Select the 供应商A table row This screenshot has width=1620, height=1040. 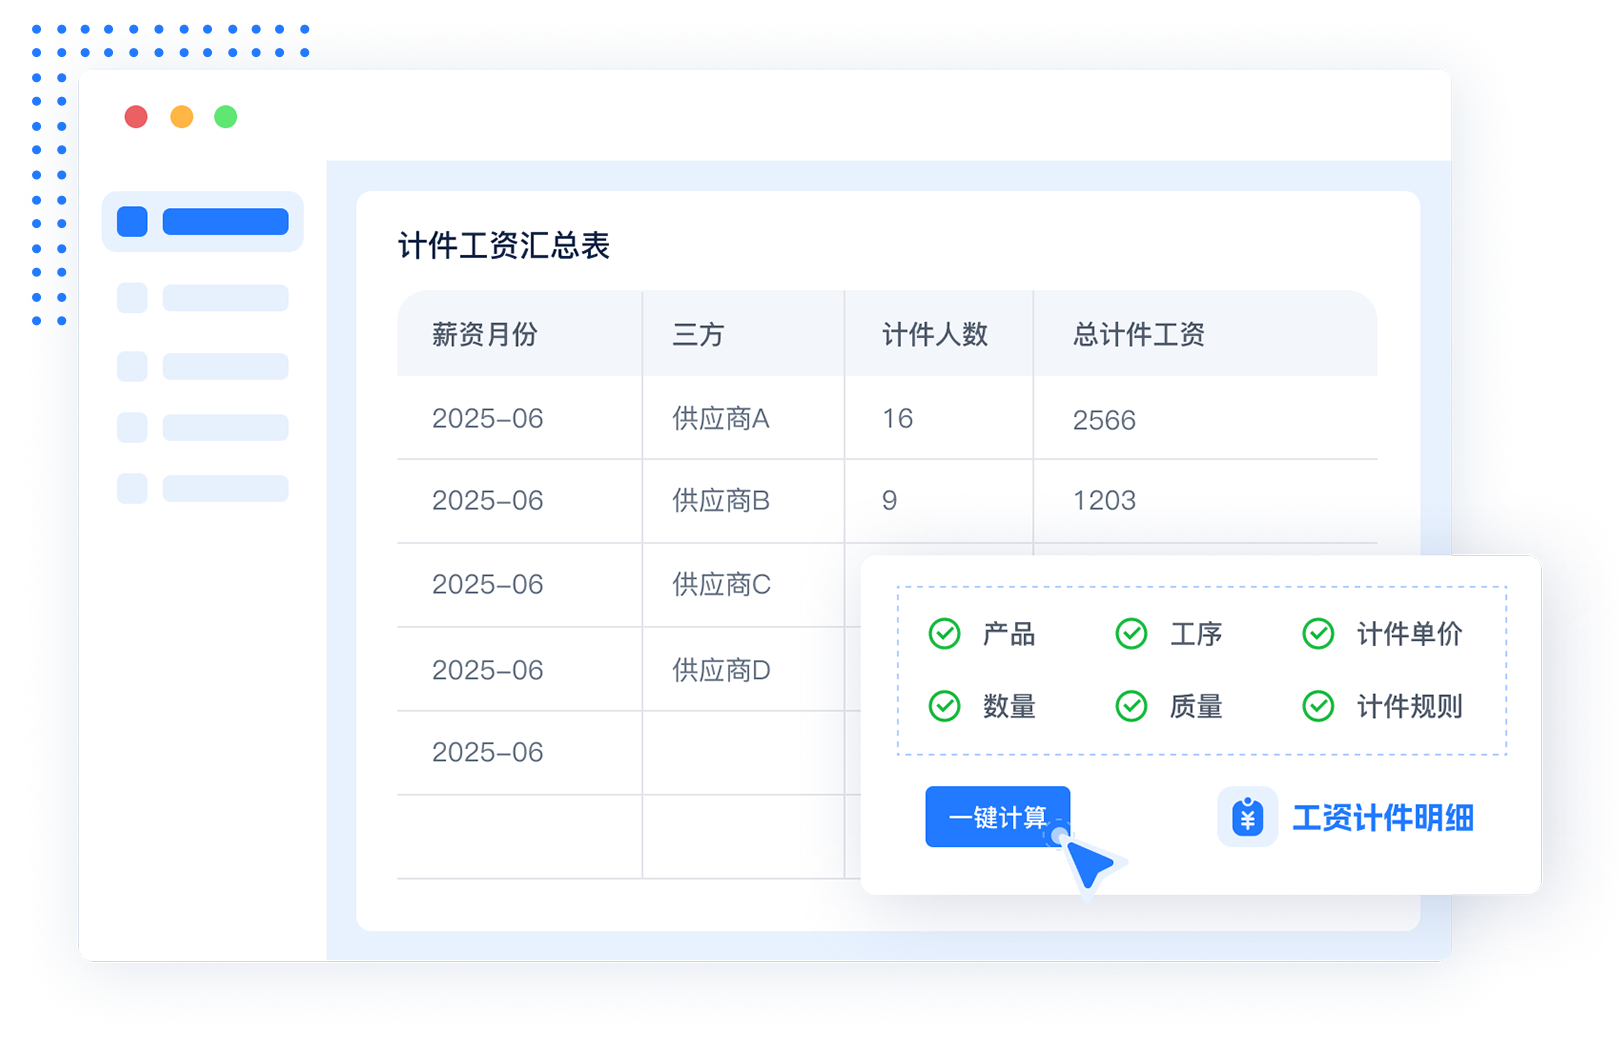pos(718,419)
